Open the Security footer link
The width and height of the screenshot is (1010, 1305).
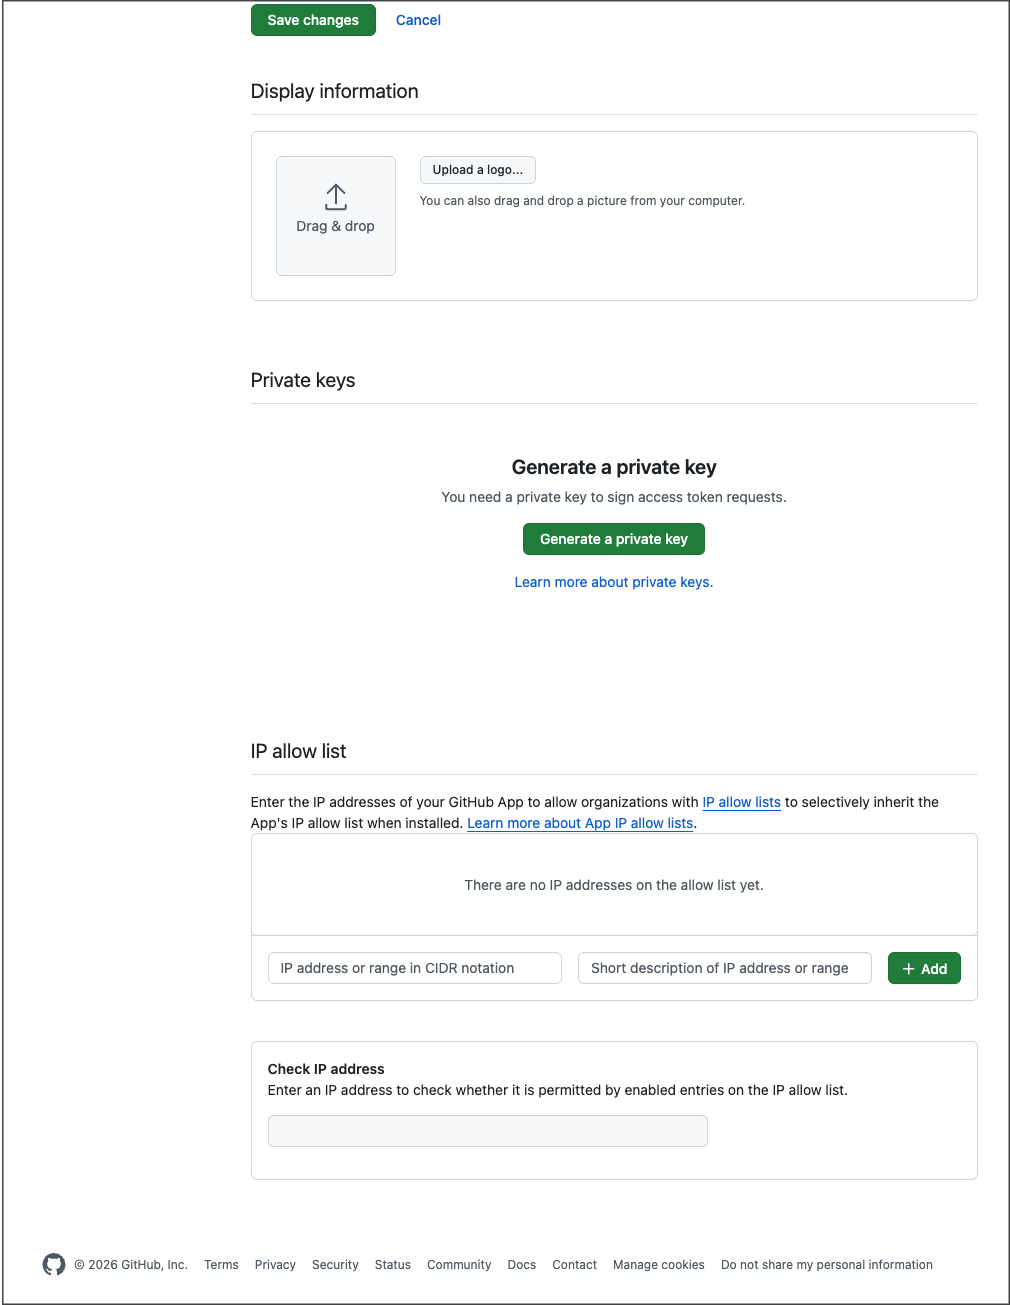click(x=335, y=1265)
